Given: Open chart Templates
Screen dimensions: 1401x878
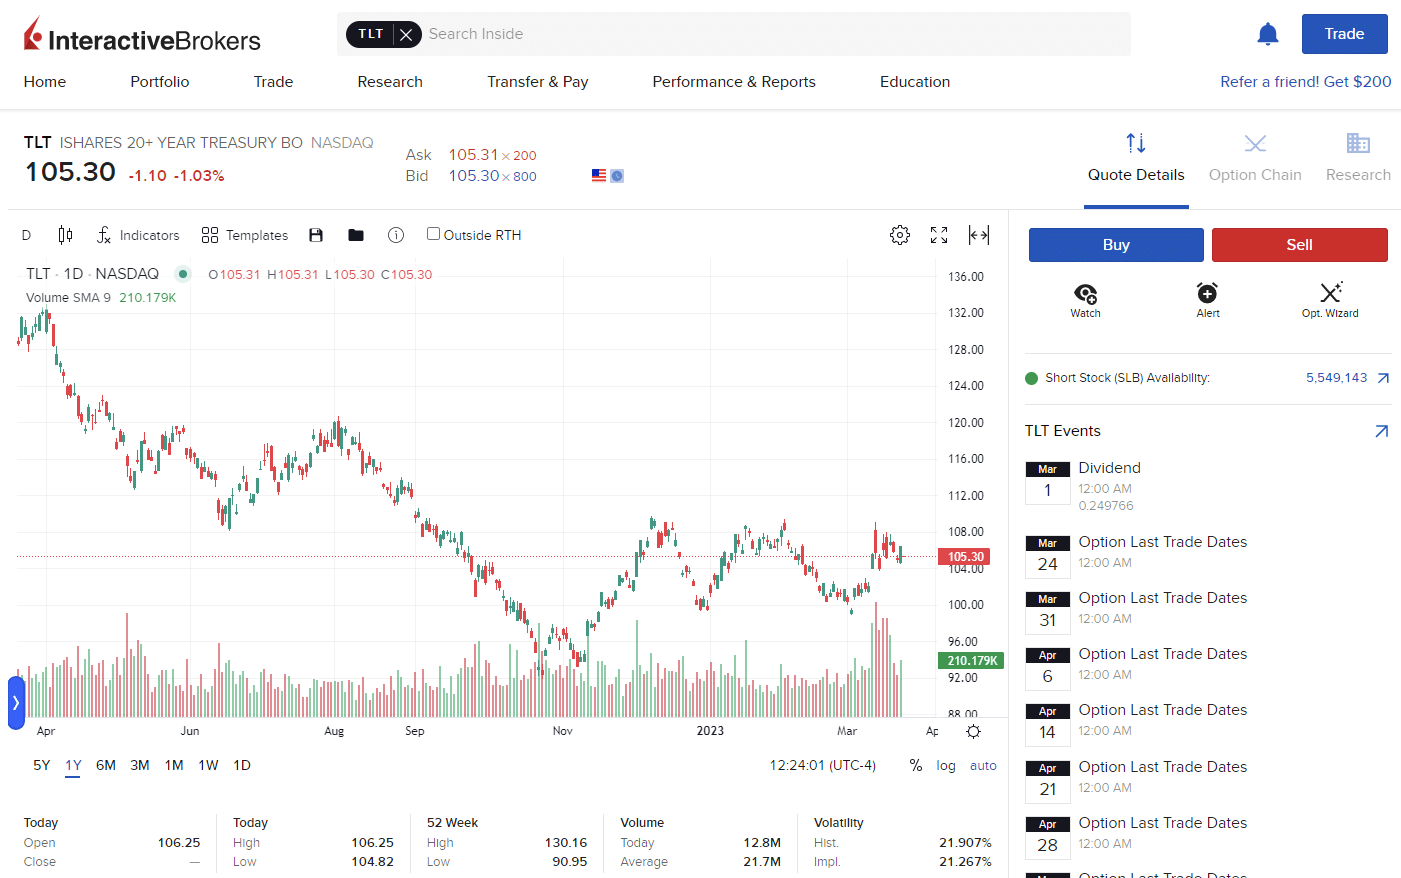Looking at the screenshot, I should (245, 235).
